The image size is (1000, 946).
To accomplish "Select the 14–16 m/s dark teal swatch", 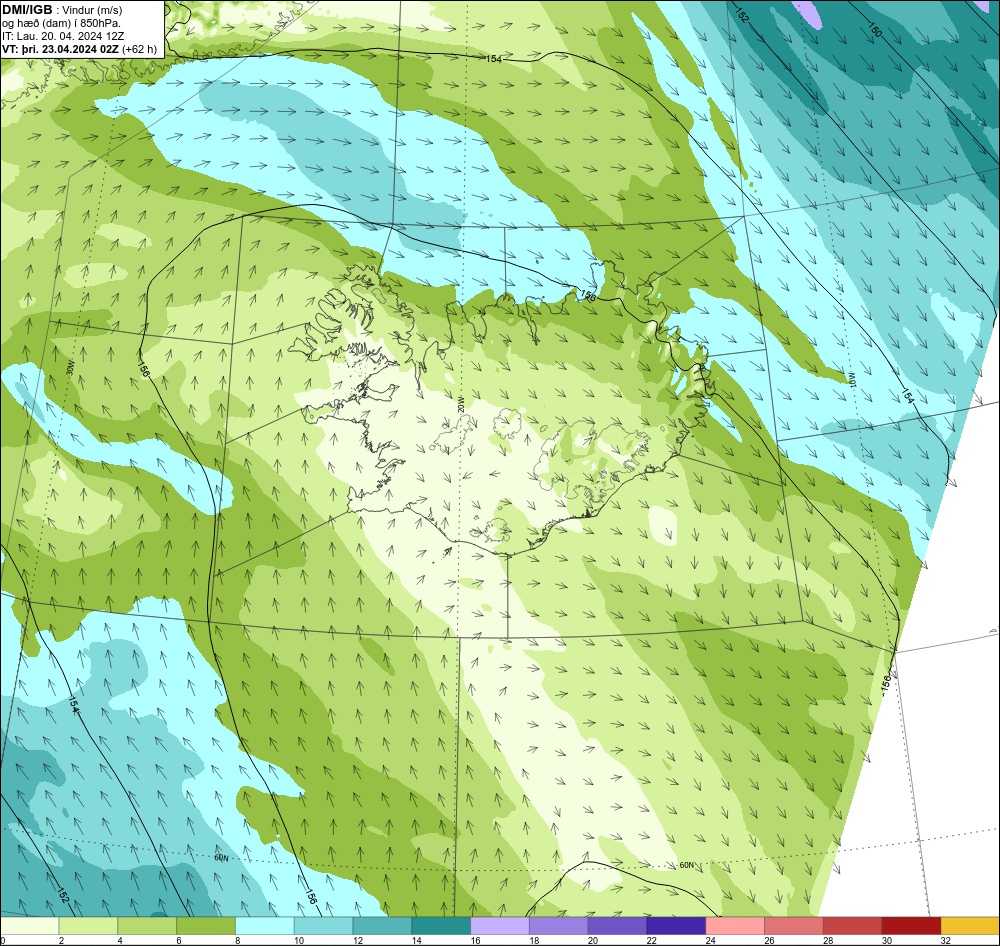I will pyautogui.click(x=441, y=926).
